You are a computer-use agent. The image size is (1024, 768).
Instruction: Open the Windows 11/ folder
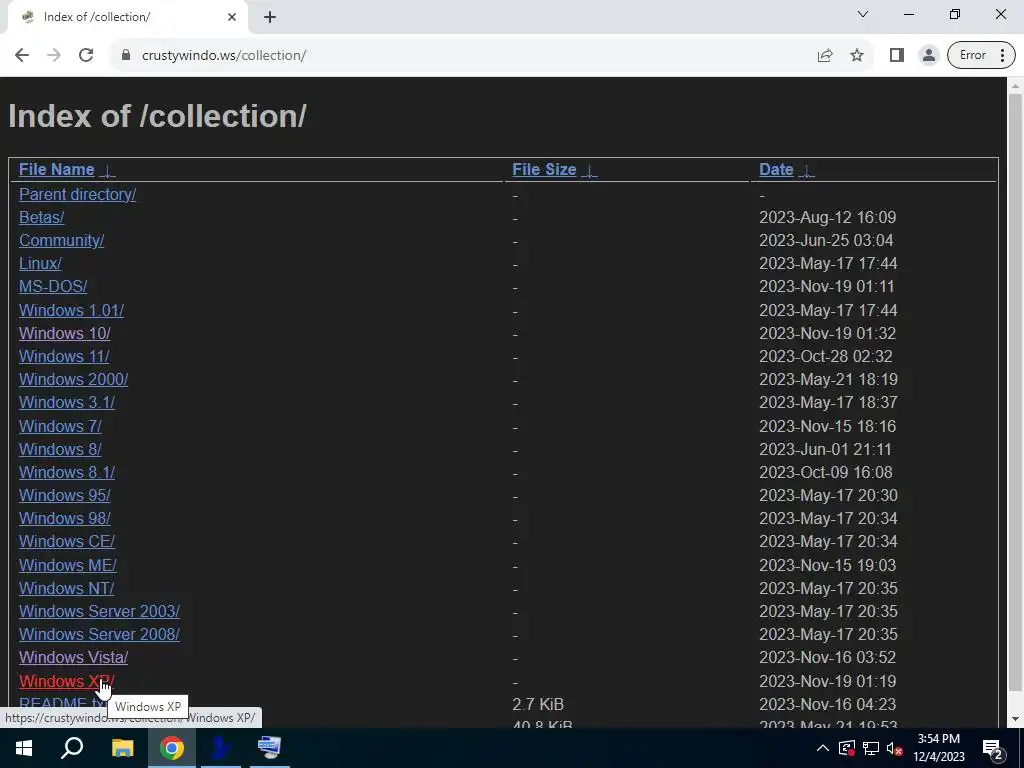tap(64, 357)
